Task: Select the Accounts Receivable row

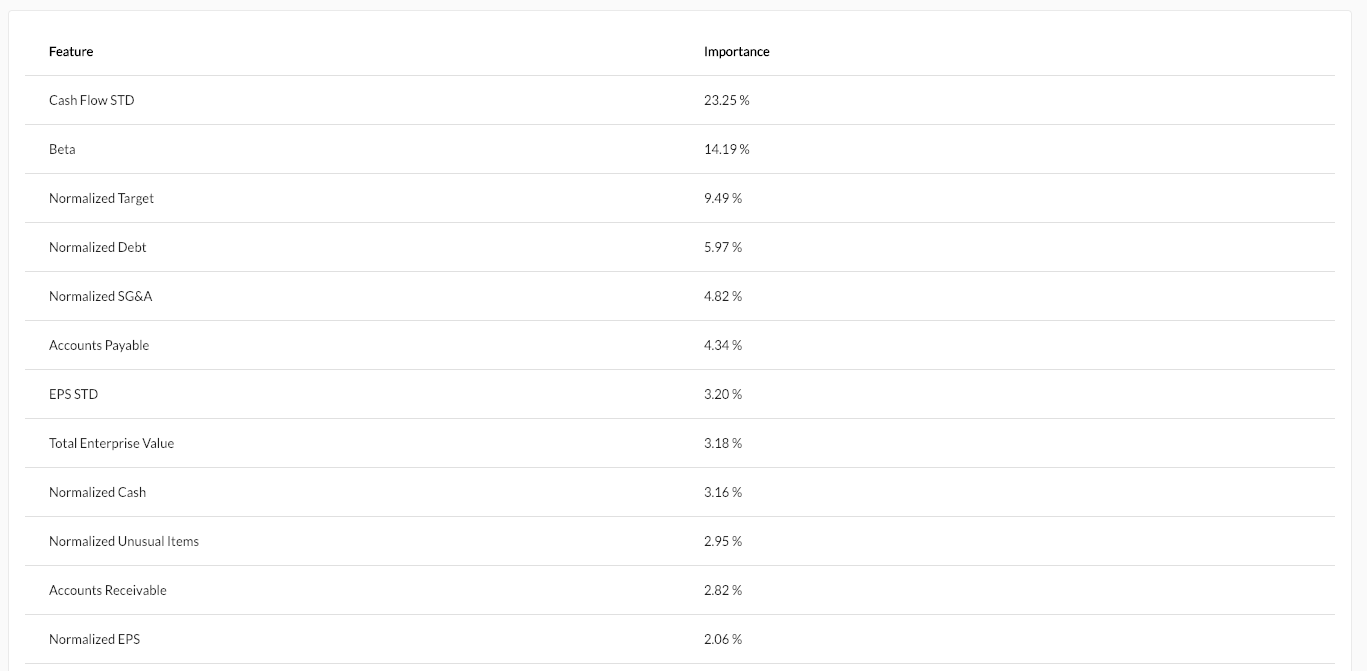Action: point(680,590)
